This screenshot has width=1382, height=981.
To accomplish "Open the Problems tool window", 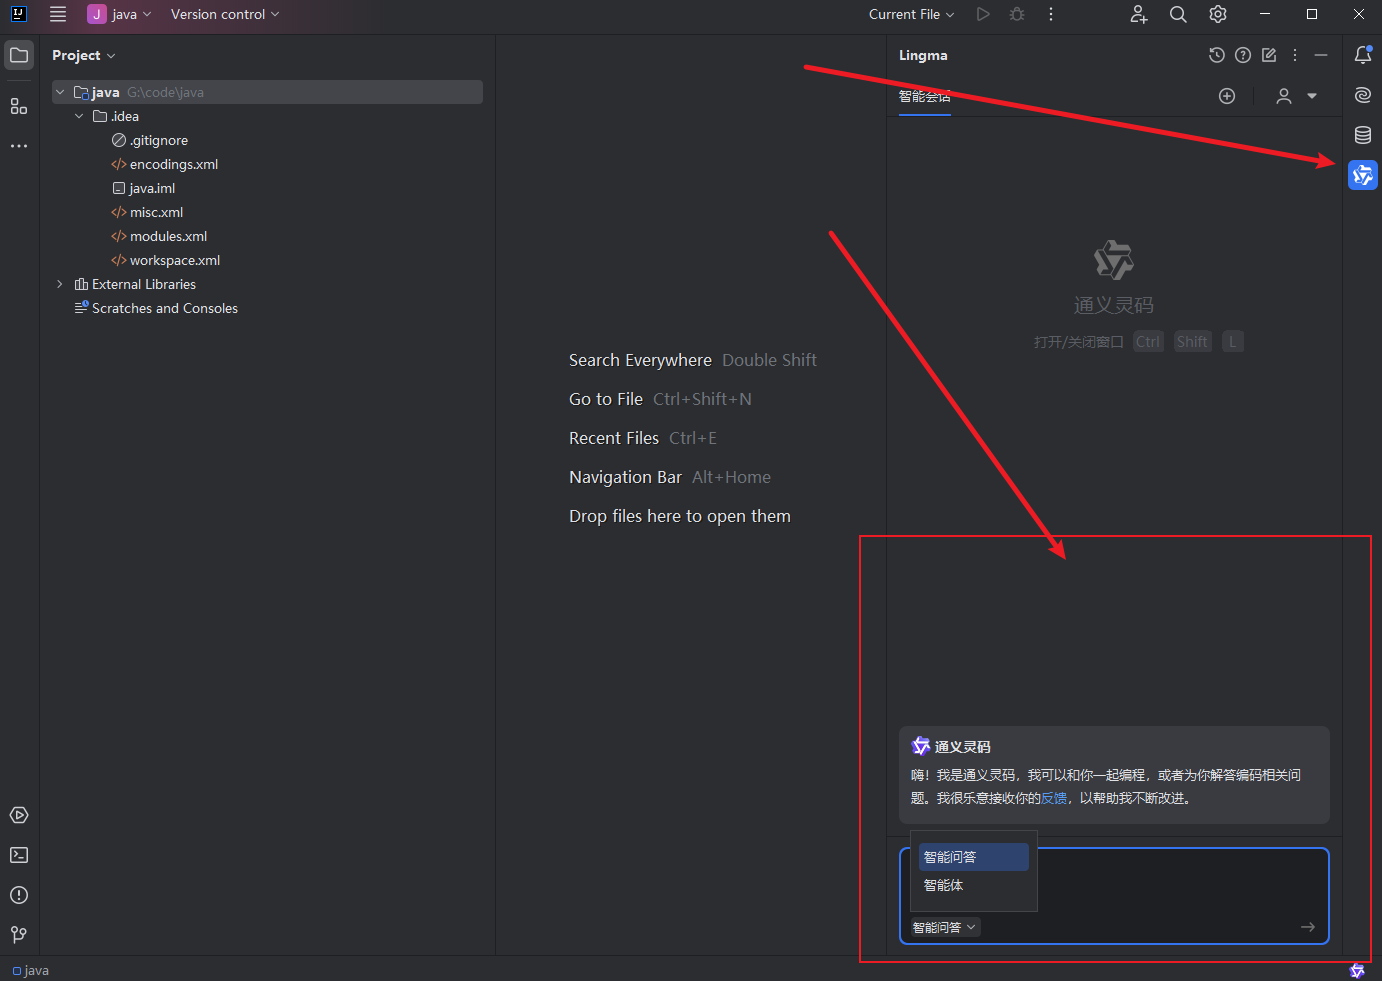I will click(x=19, y=895).
